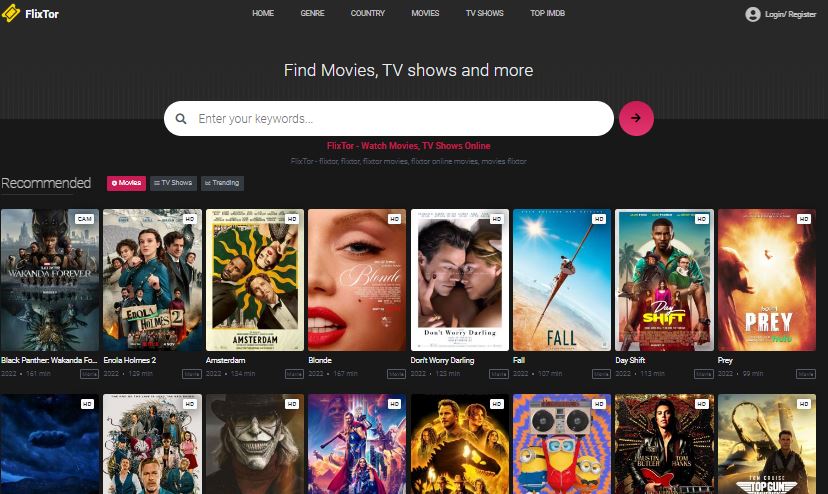The image size is (828, 494).
Task: Open Amsterdam title link
Action: click(x=225, y=360)
